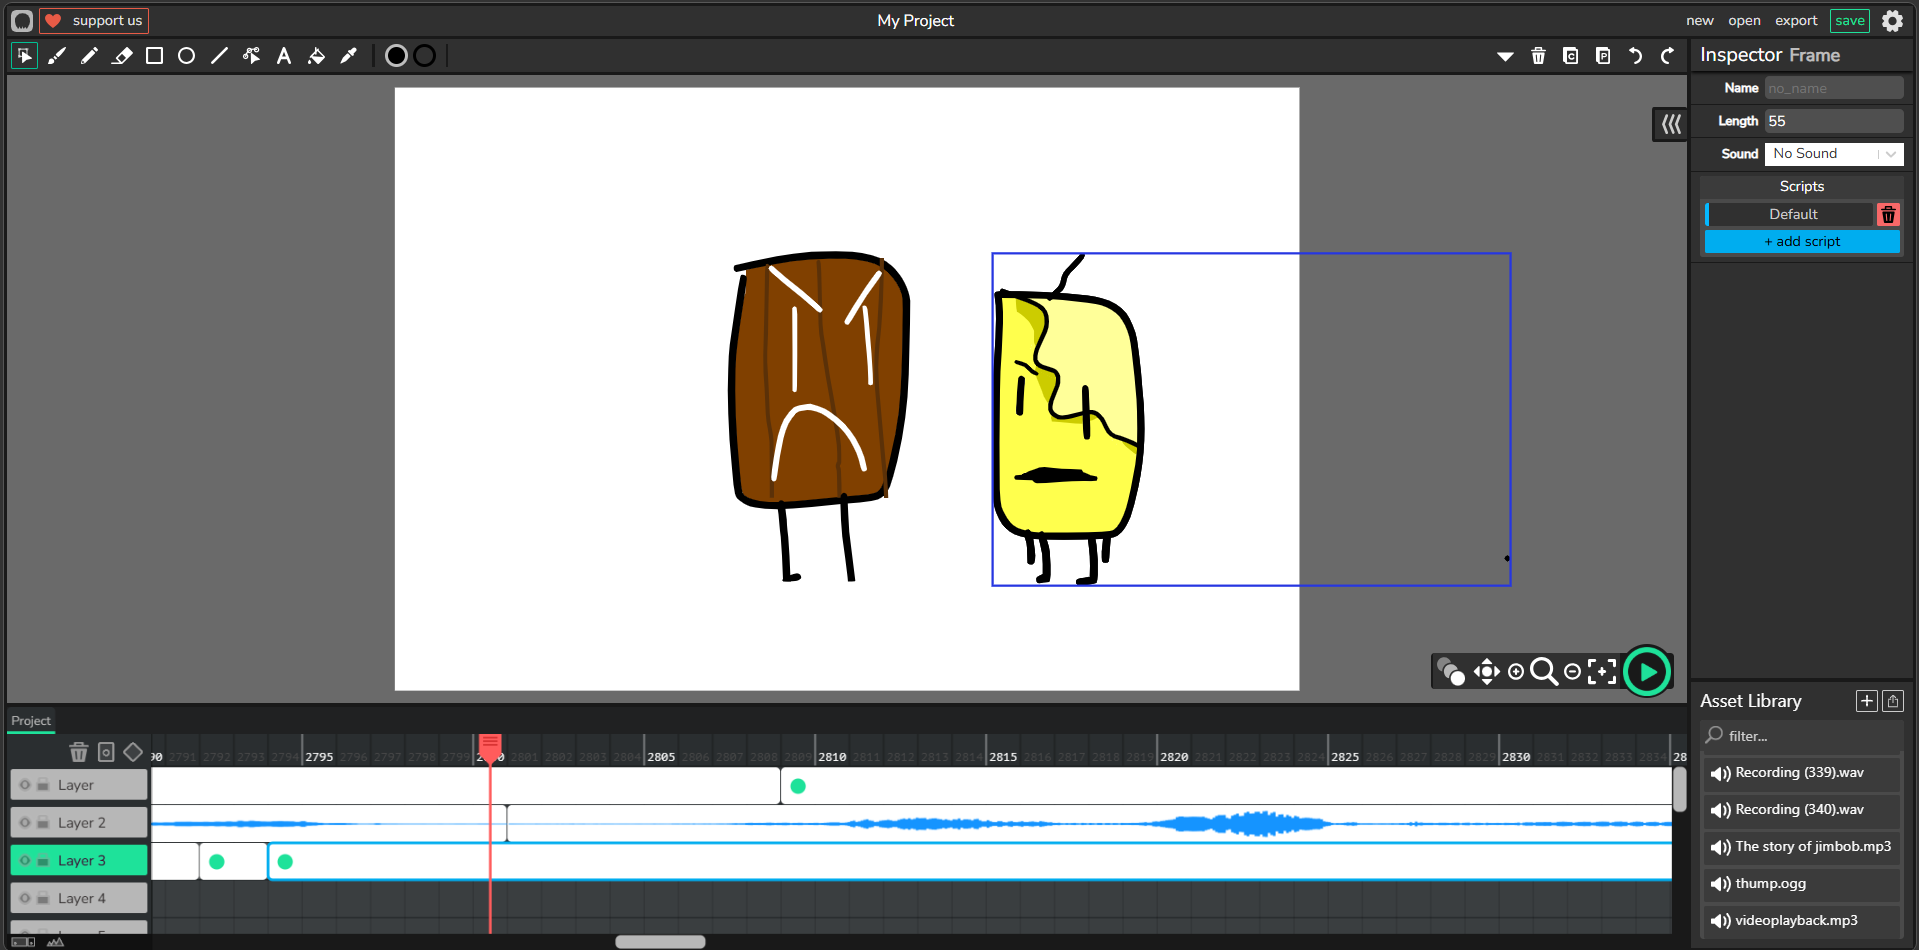Open the Sound dropdown showing No Sound
Viewport: 1919px width, 950px height.
[1832, 154]
